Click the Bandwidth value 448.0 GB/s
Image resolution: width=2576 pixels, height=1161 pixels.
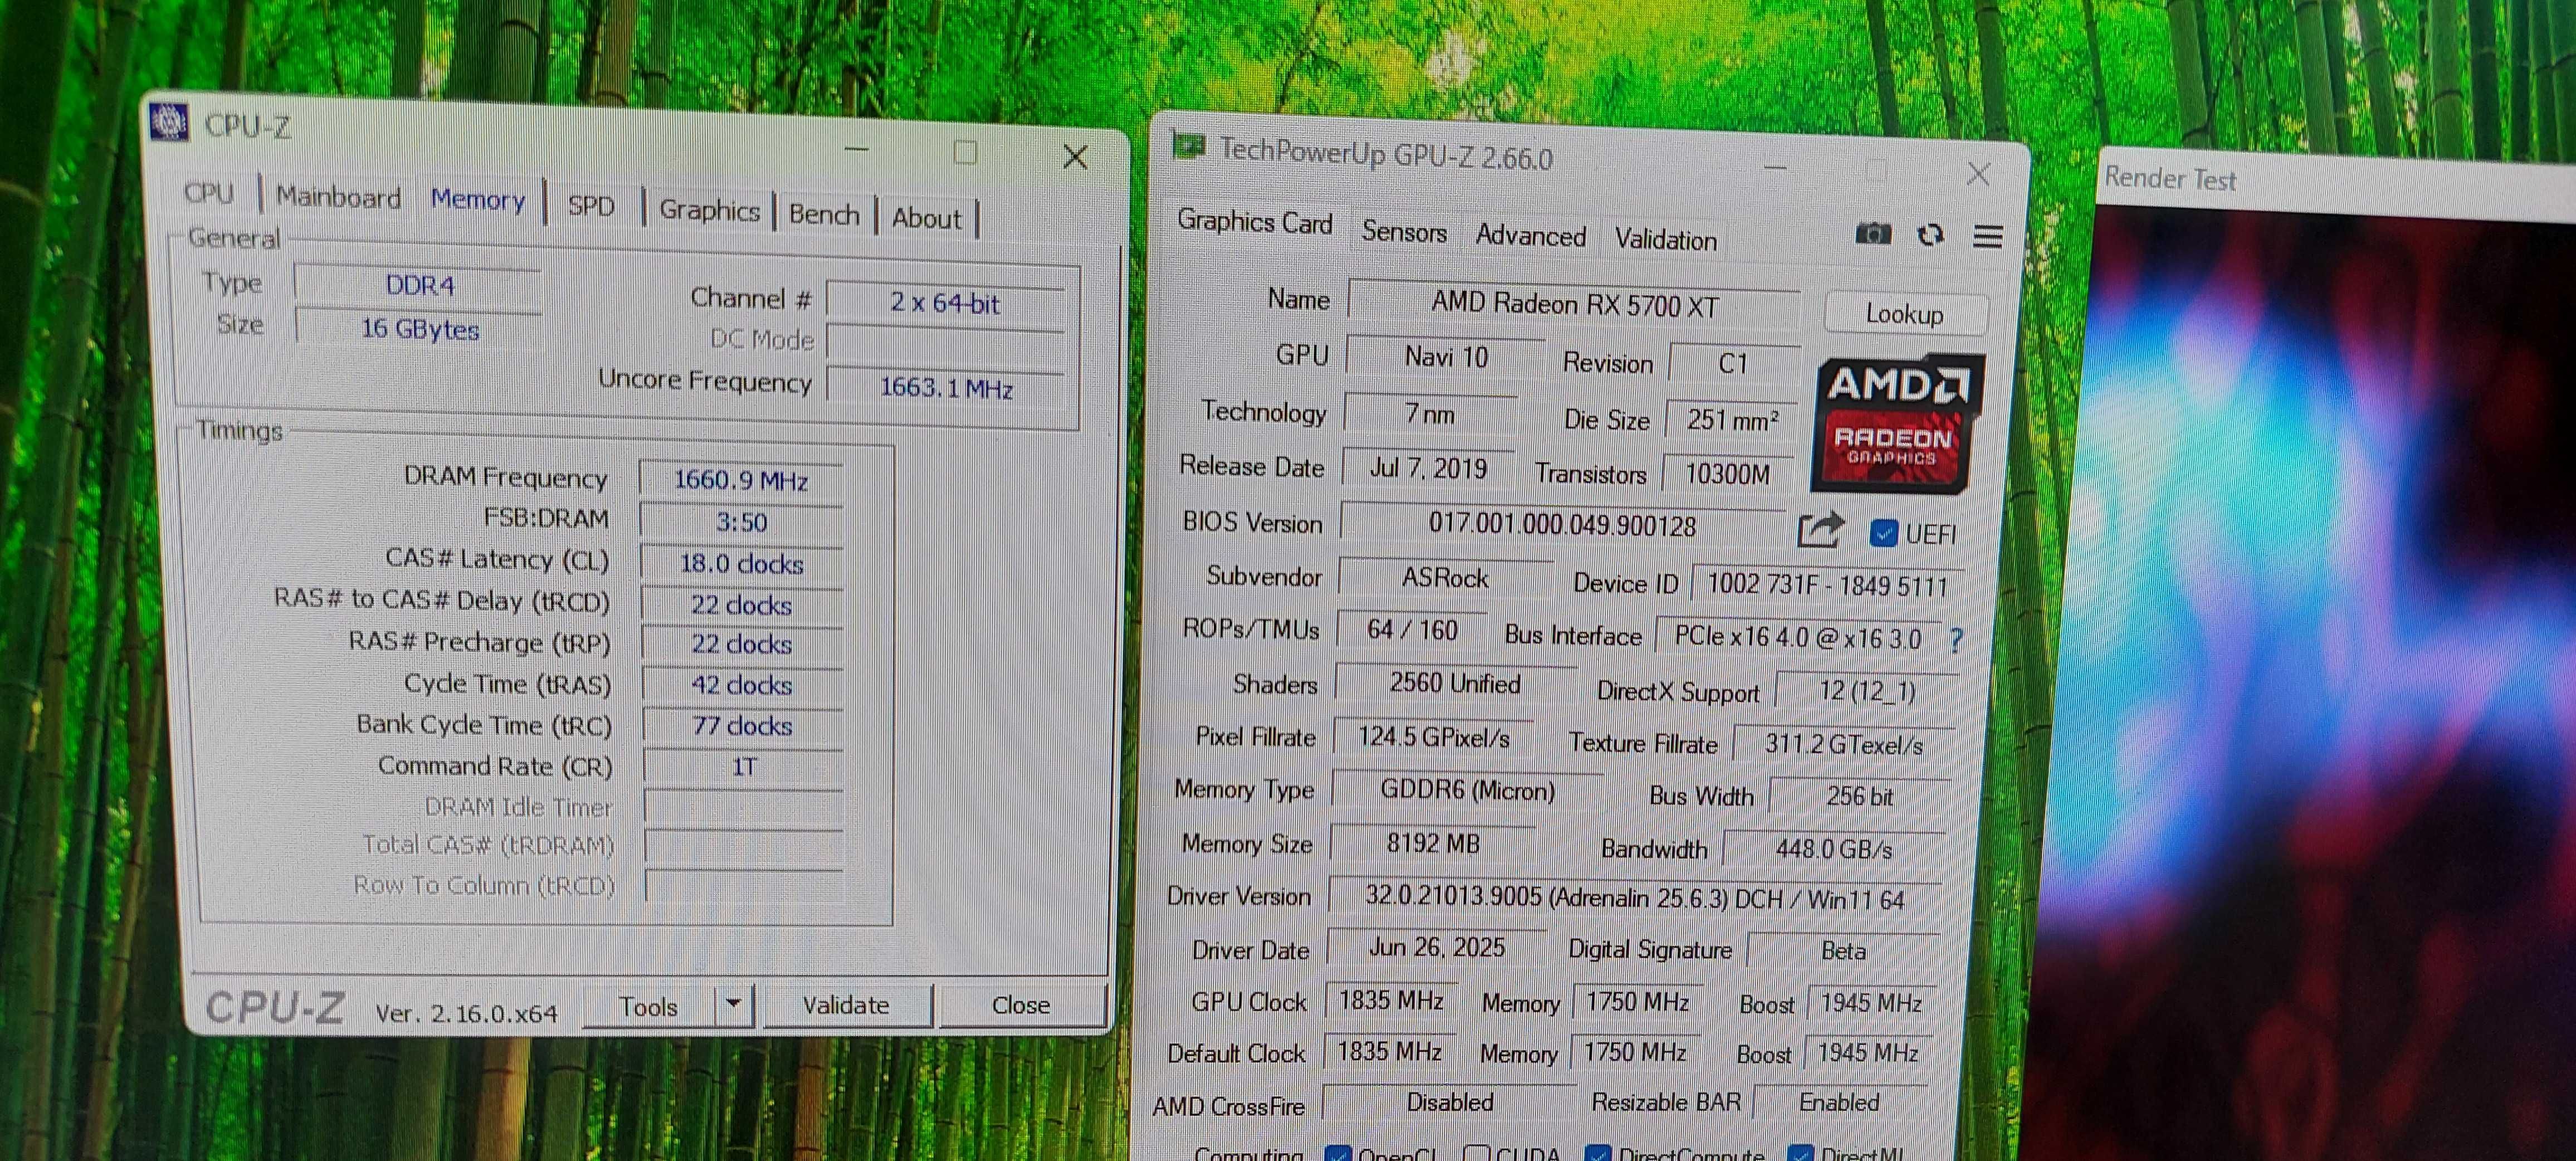pyautogui.click(x=1833, y=849)
